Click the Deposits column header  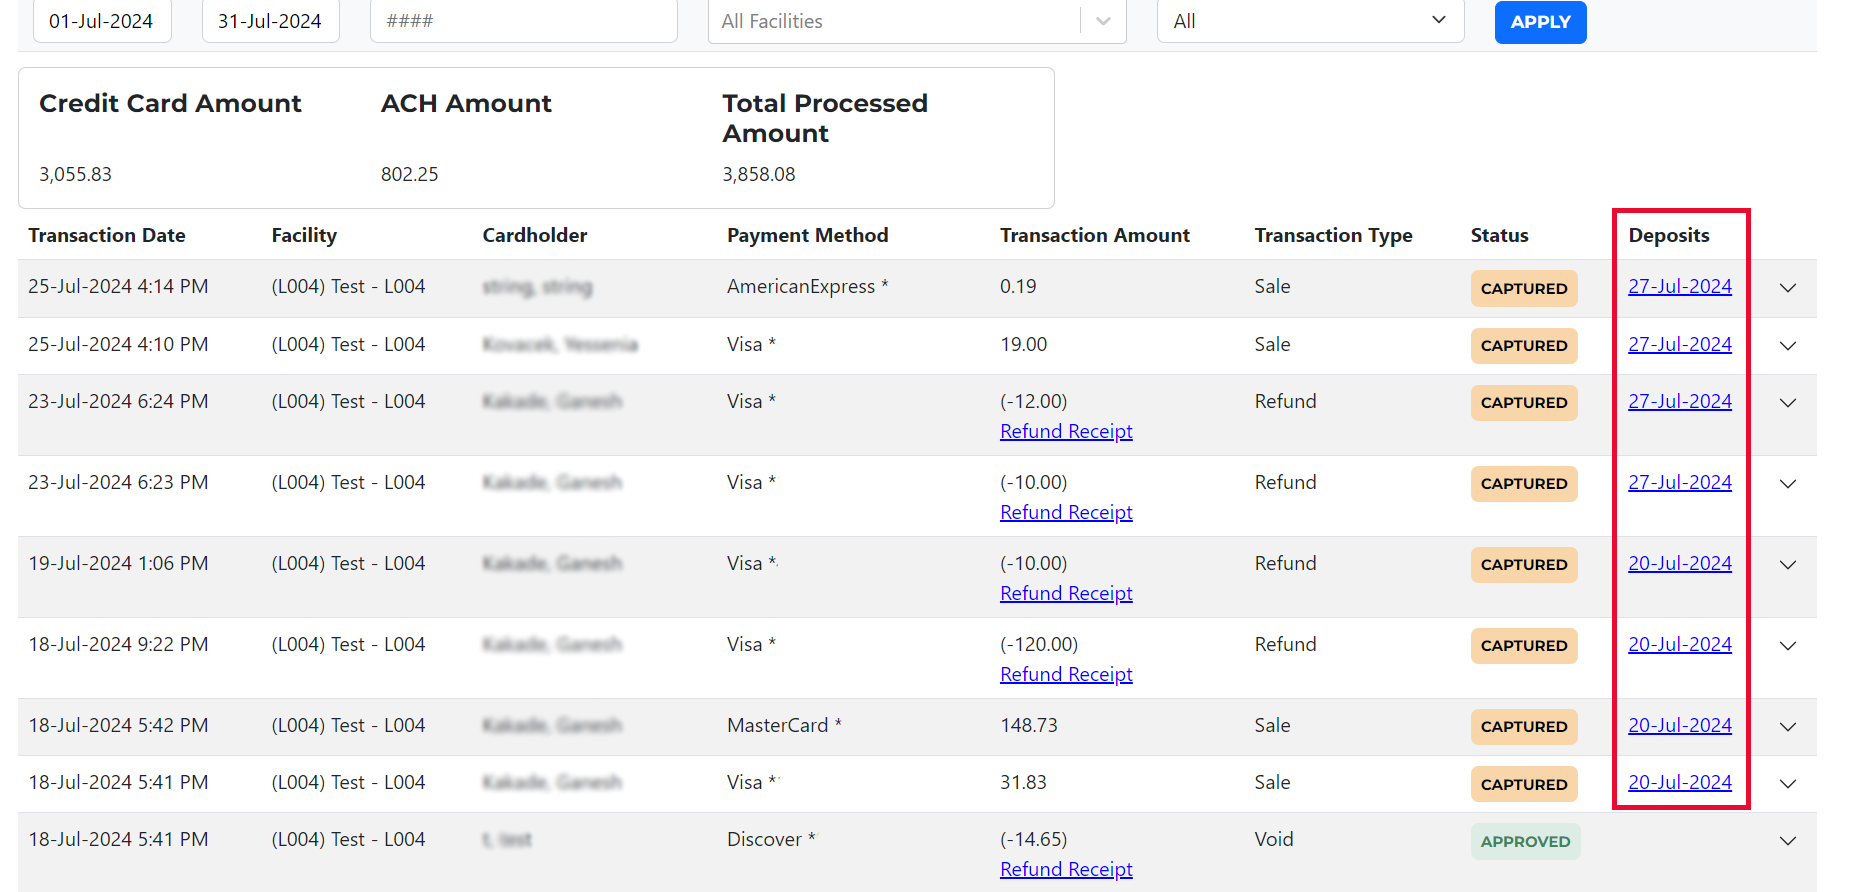coord(1669,235)
